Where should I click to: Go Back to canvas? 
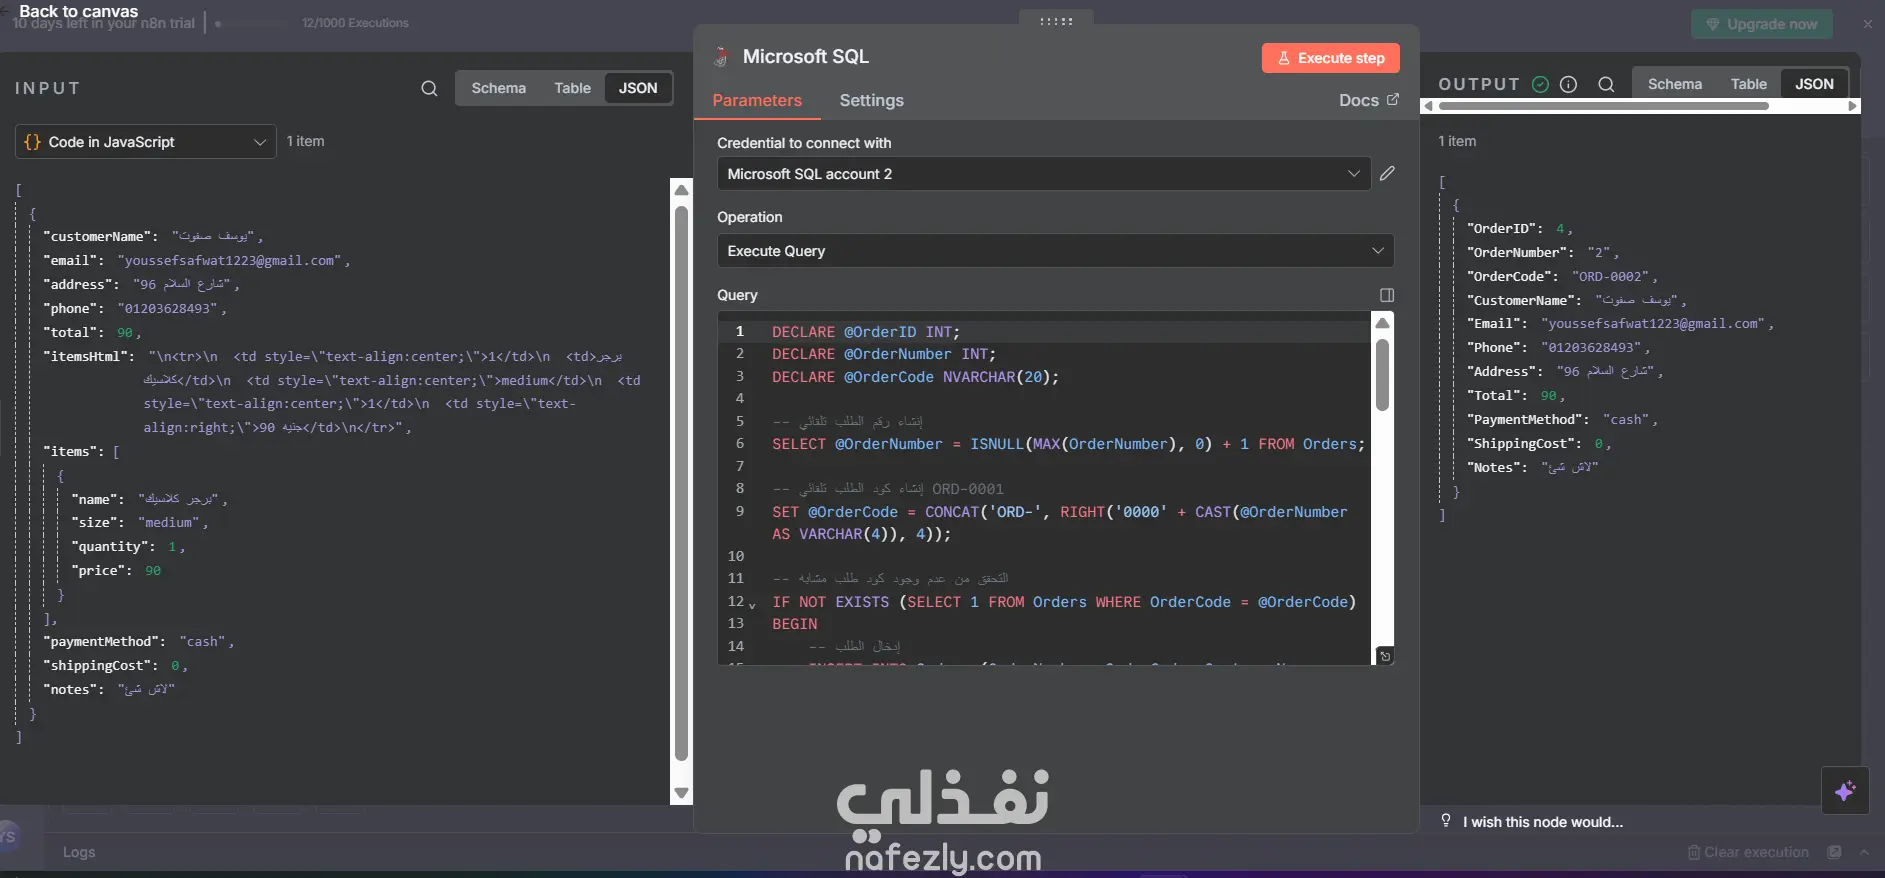click(x=79, y=11)
